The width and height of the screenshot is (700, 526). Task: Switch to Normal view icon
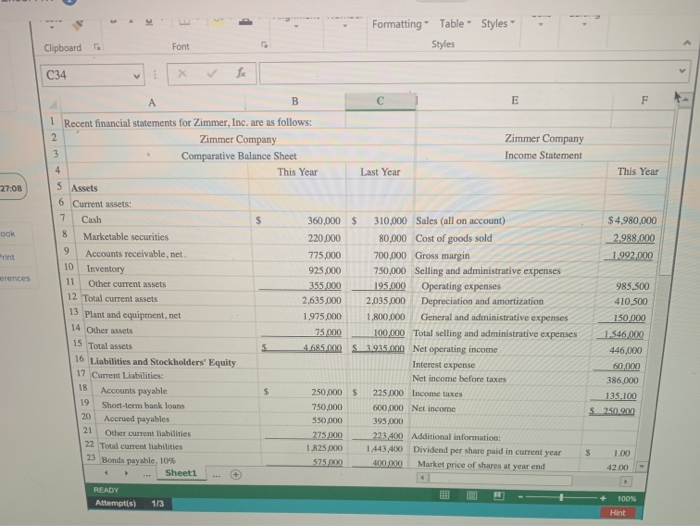coord(445,495)
